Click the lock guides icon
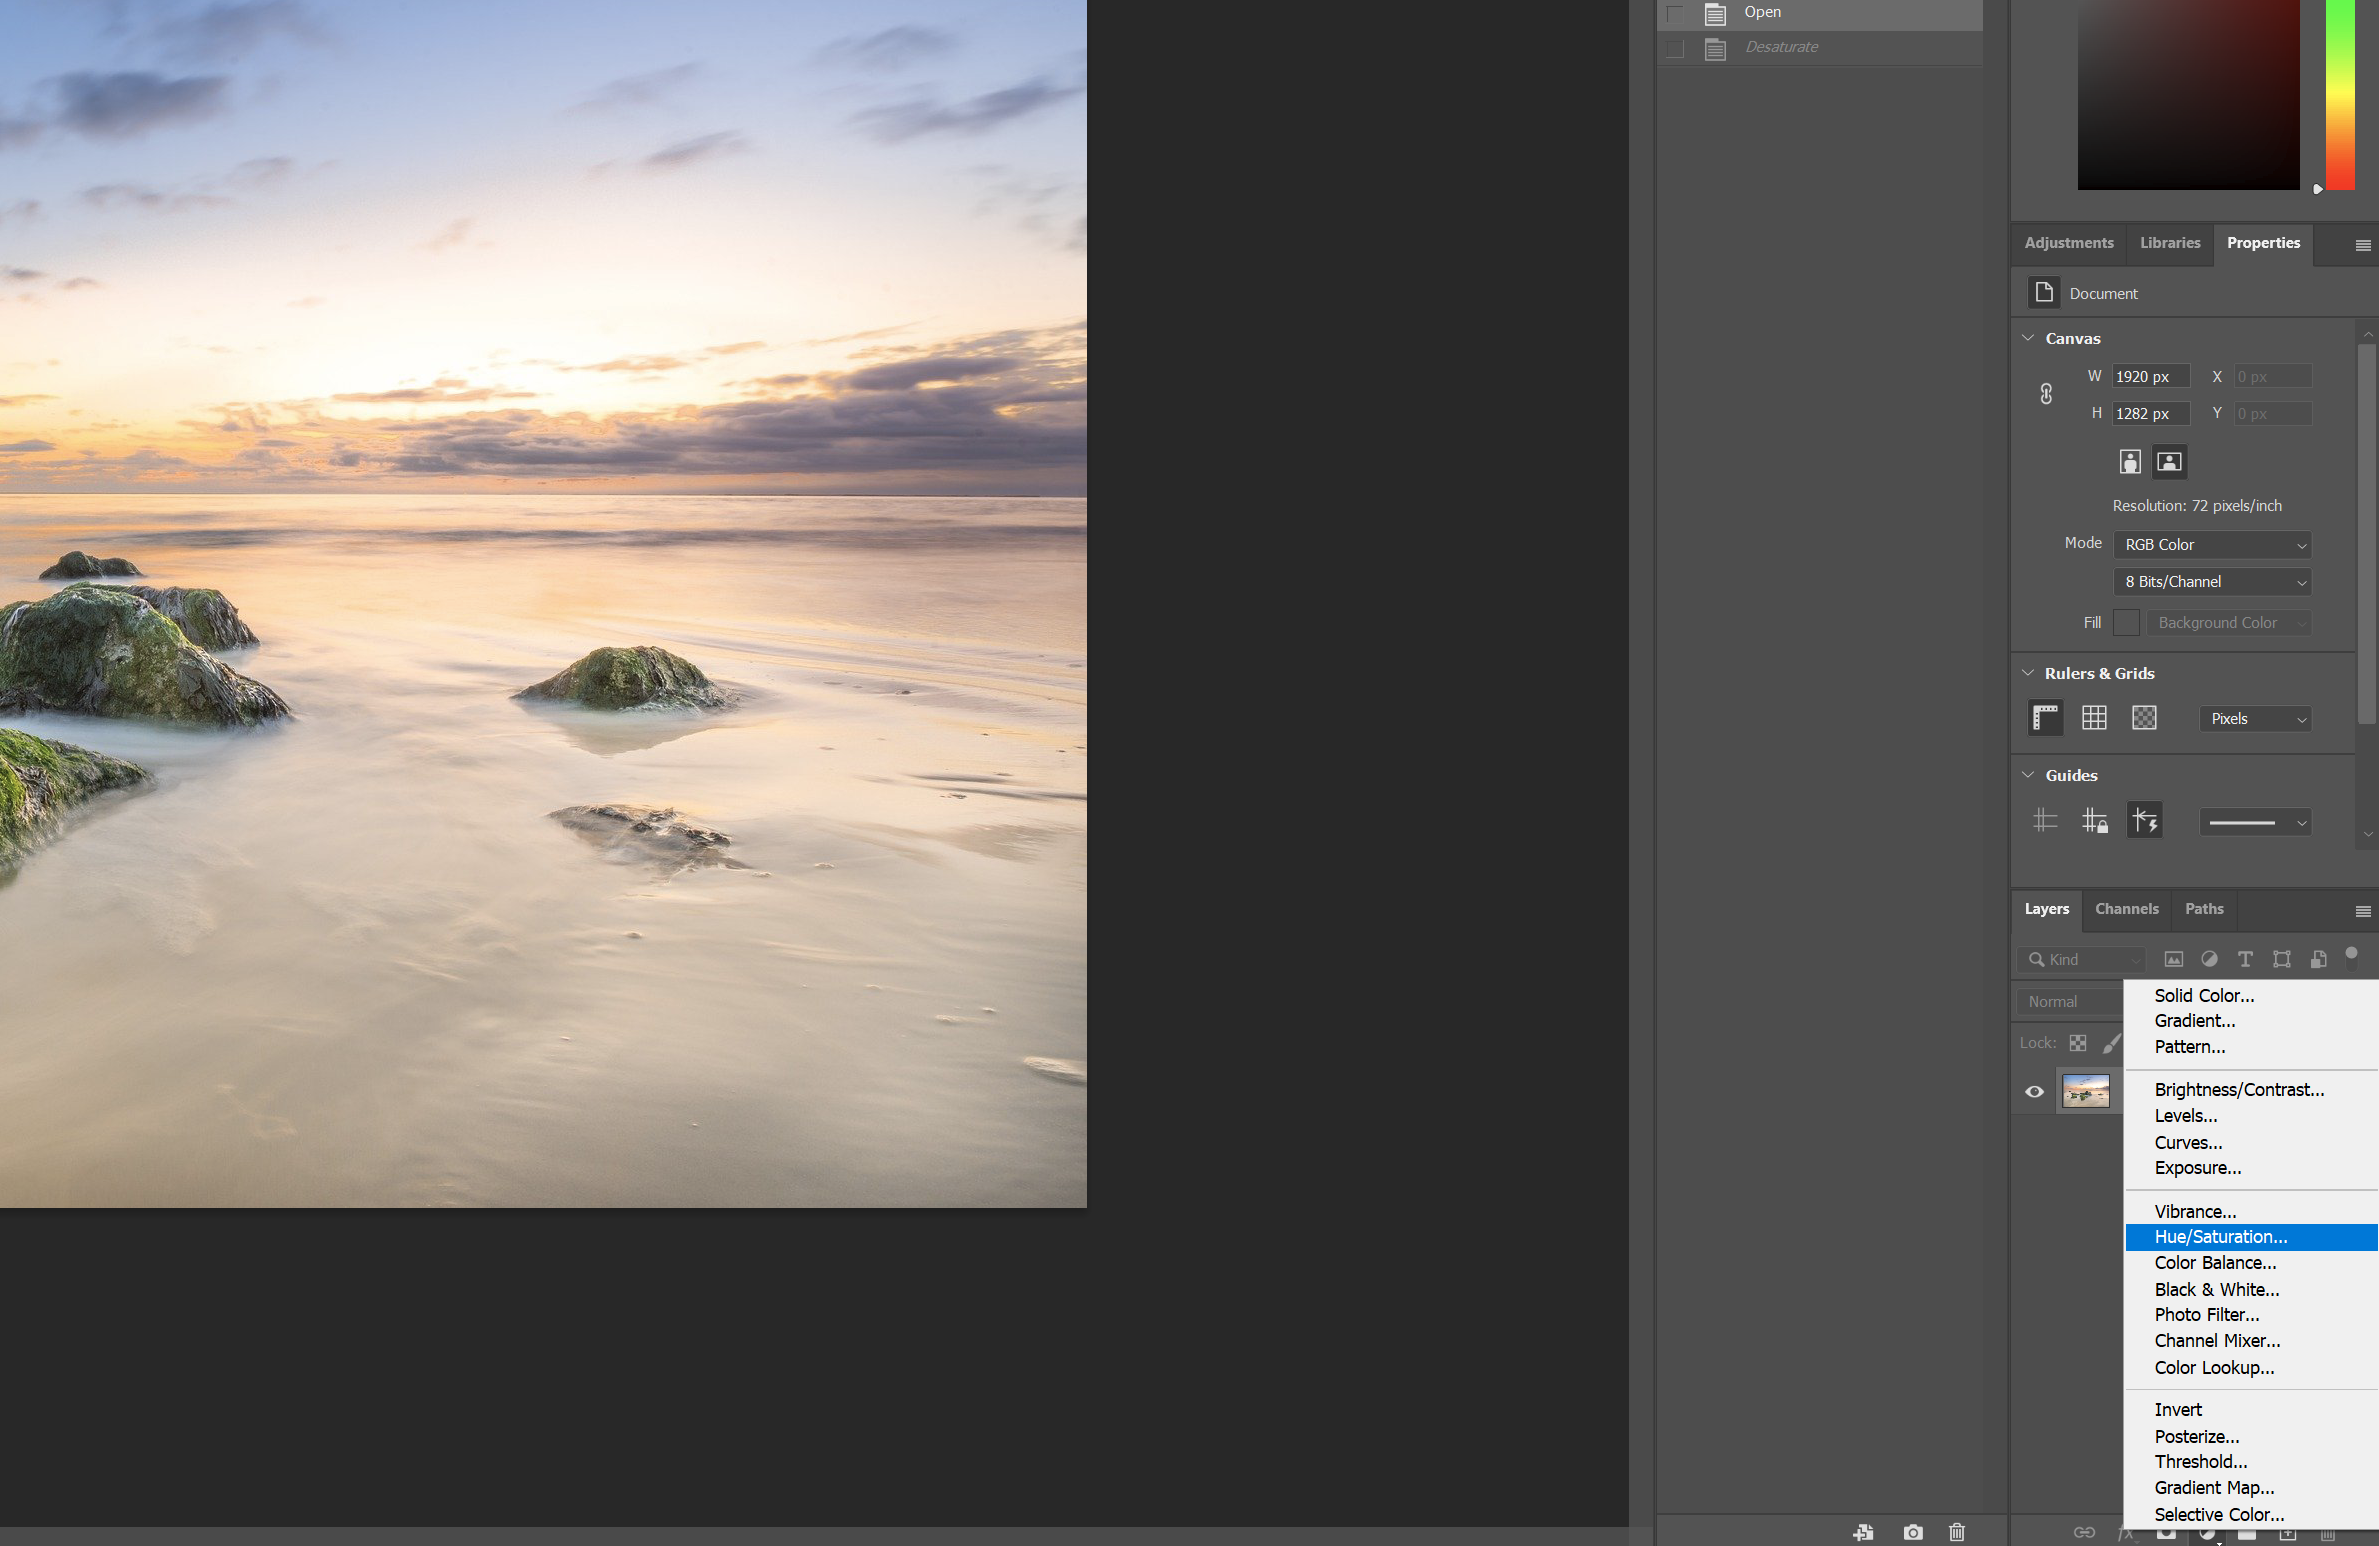Screen dimensions: 2379x1546 2094,821
